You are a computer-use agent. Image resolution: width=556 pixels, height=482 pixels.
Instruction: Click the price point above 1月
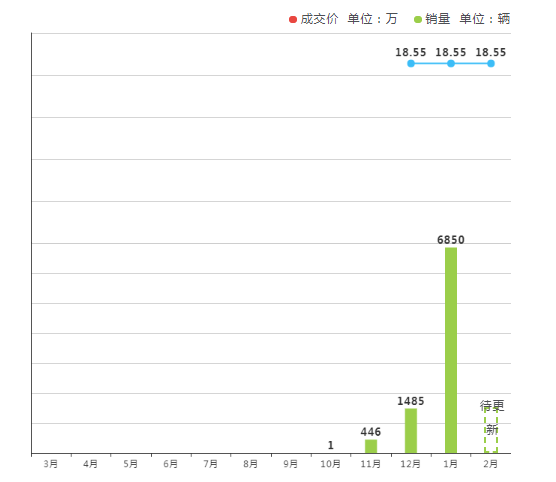coord(451,63)
